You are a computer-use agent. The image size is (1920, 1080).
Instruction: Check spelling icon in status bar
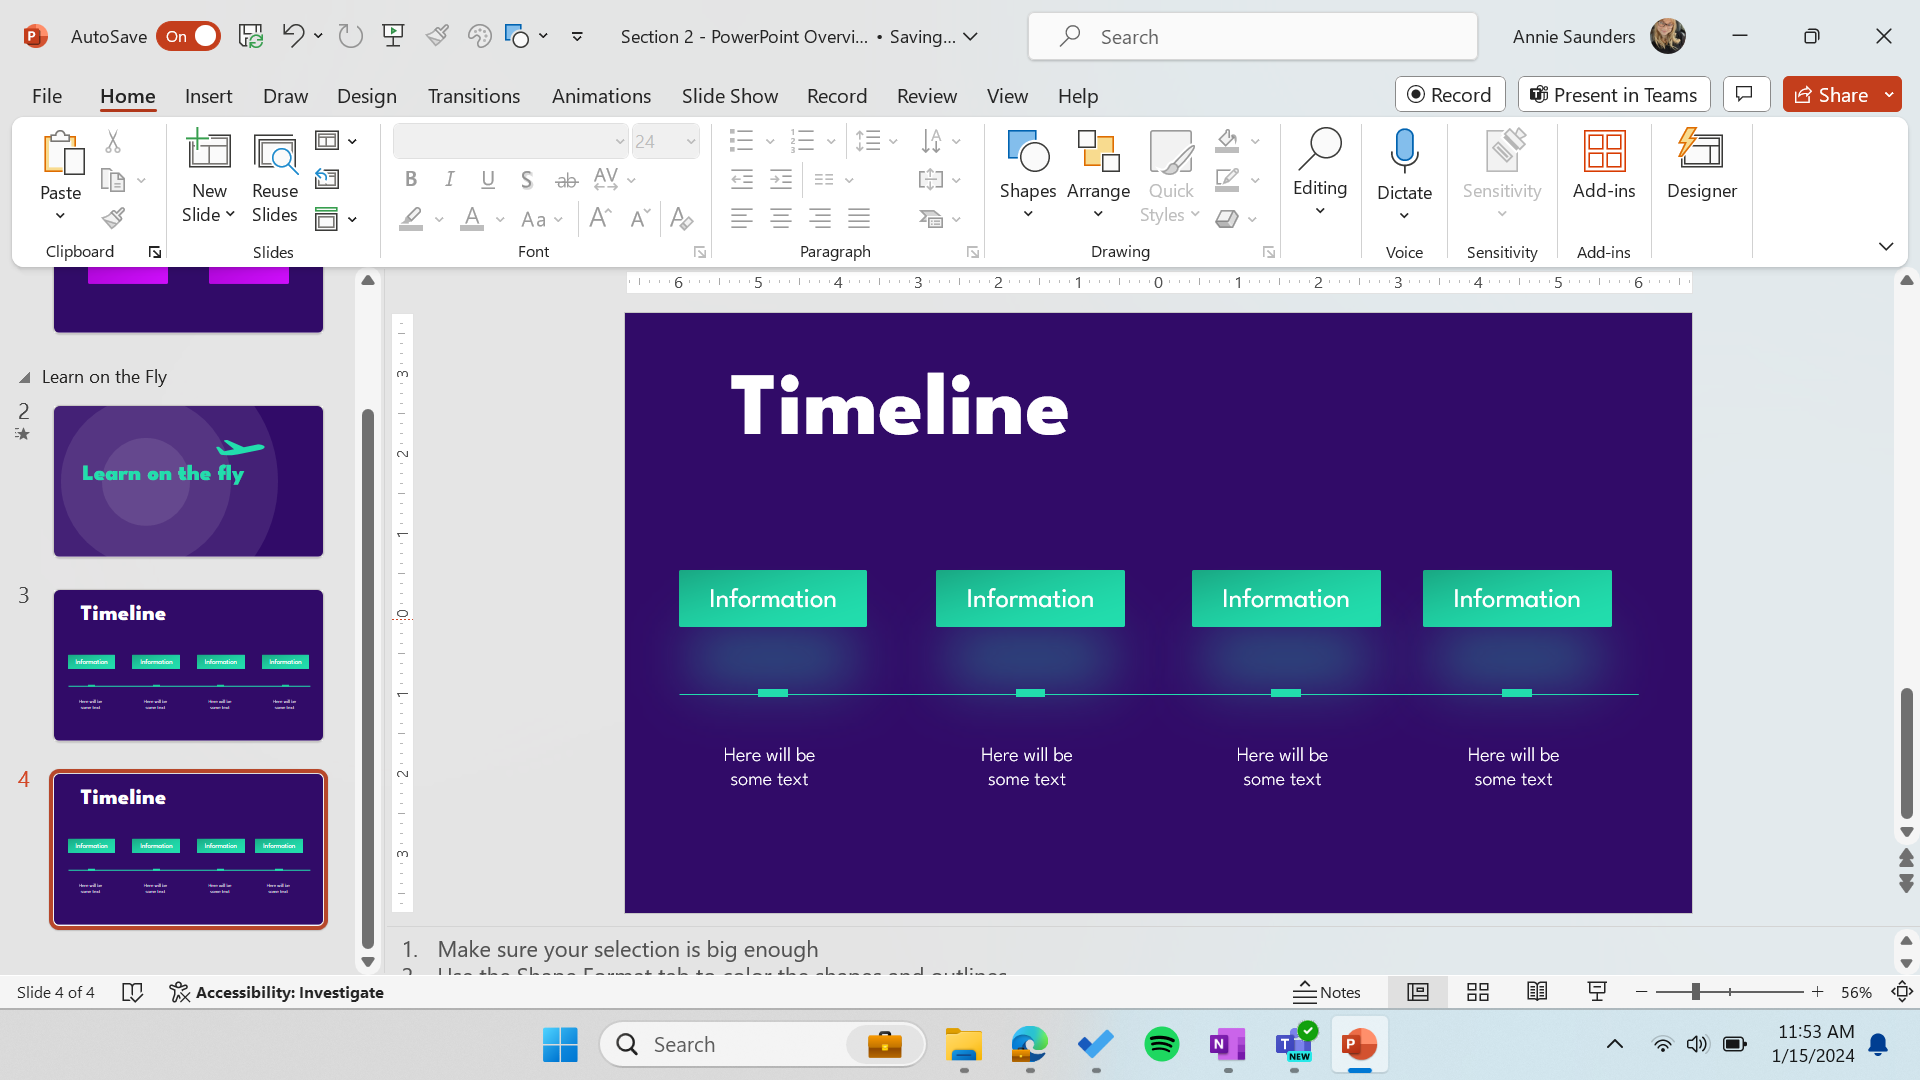pyautogui.click(x=132, y=992)
